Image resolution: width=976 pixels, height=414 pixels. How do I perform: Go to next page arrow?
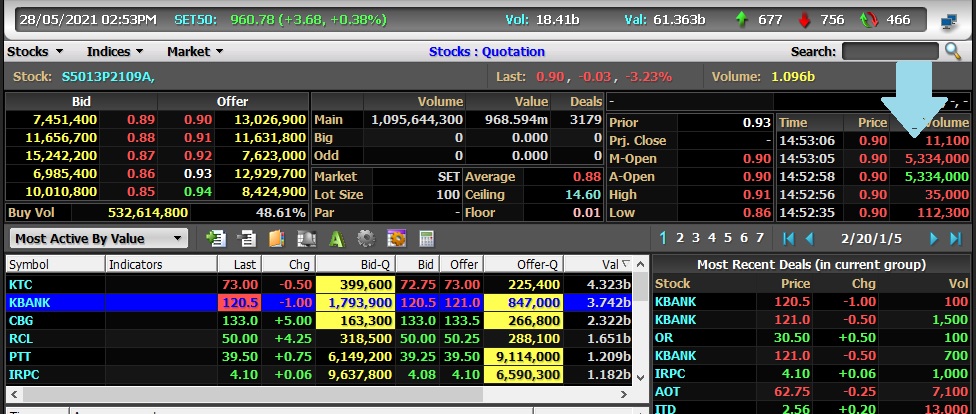pos(934,238)
